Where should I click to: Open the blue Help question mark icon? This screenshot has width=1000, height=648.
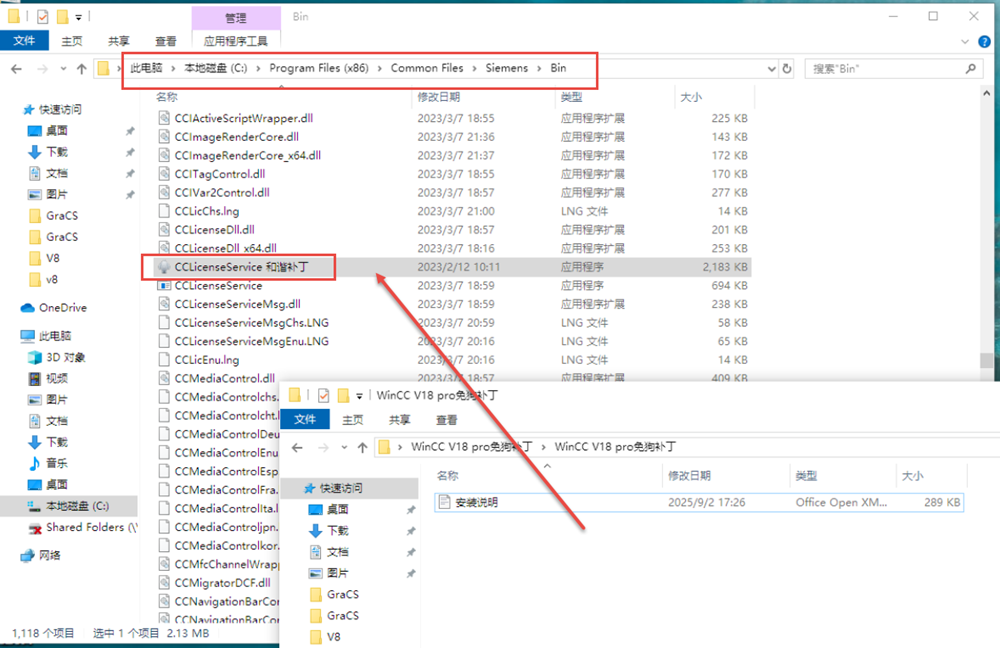984,41
